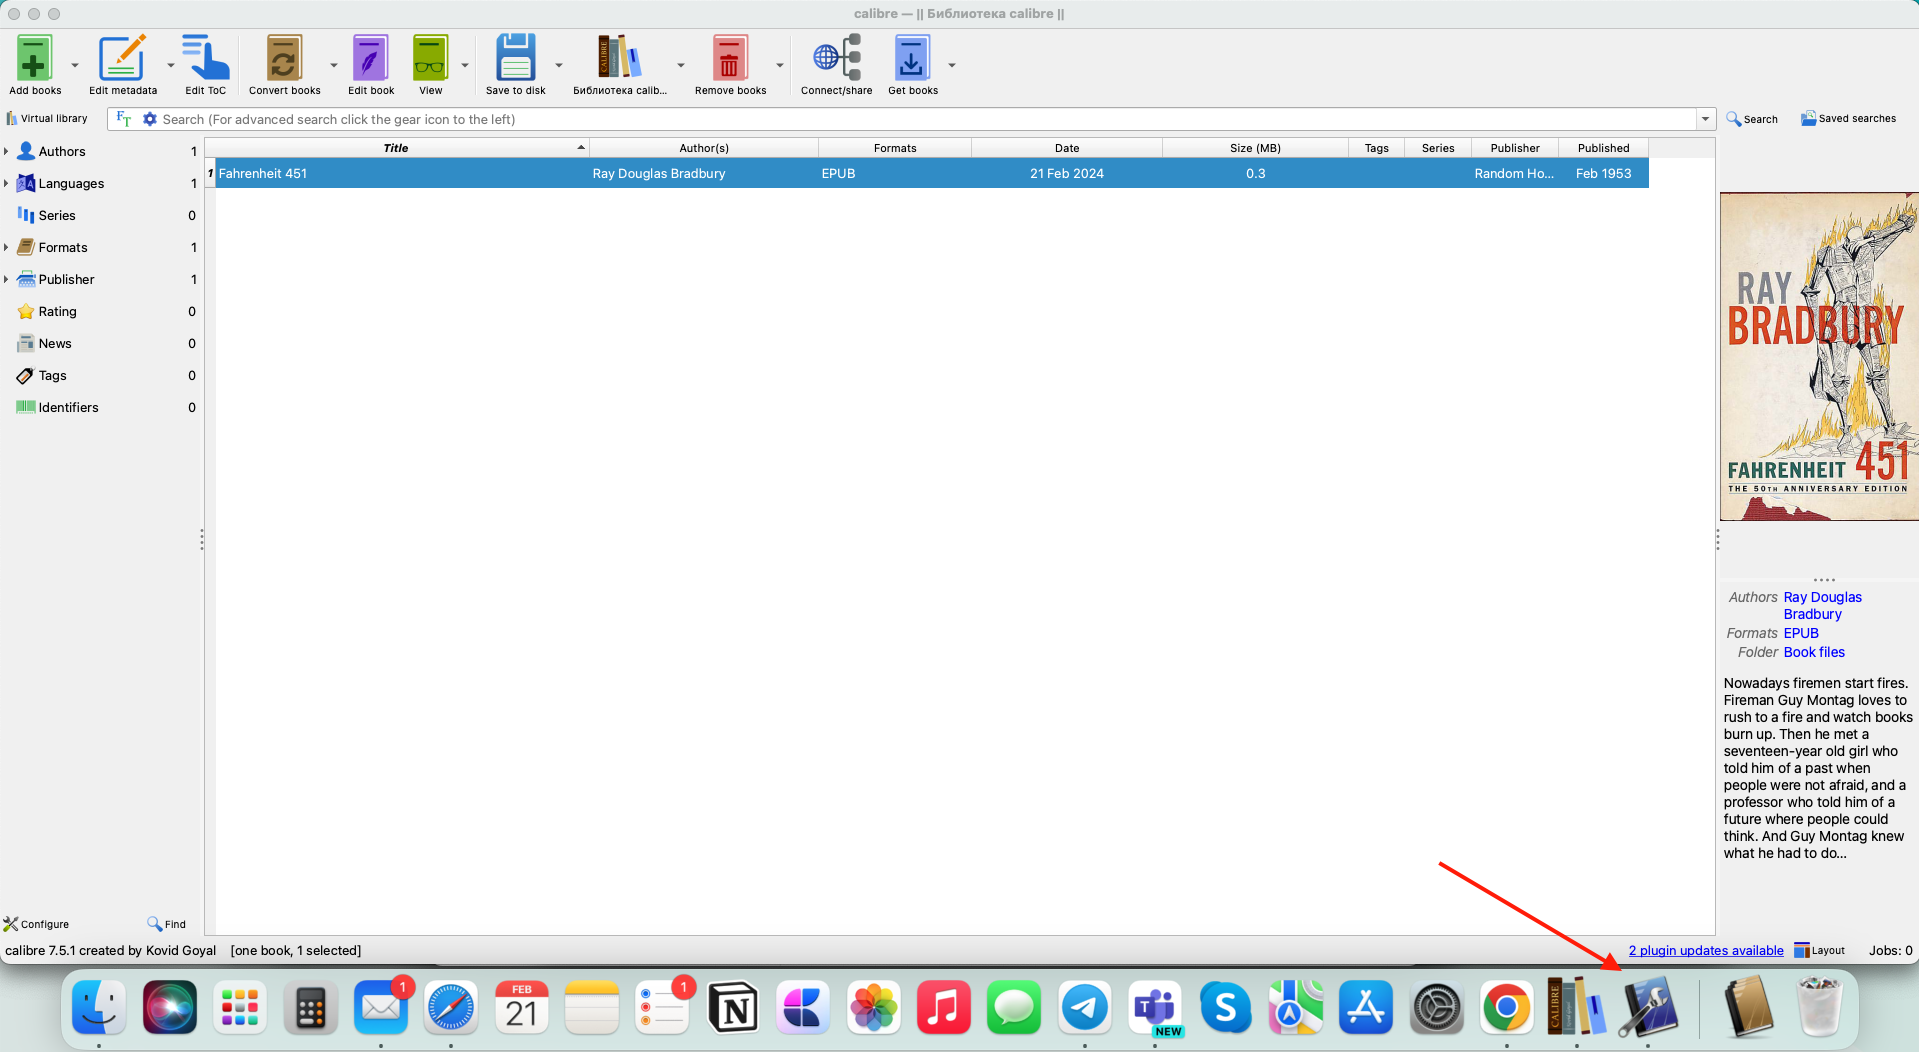This screenshot has height=1052, width=1919.
Task: Sort by the Published column header
Action: [1604, 148]
